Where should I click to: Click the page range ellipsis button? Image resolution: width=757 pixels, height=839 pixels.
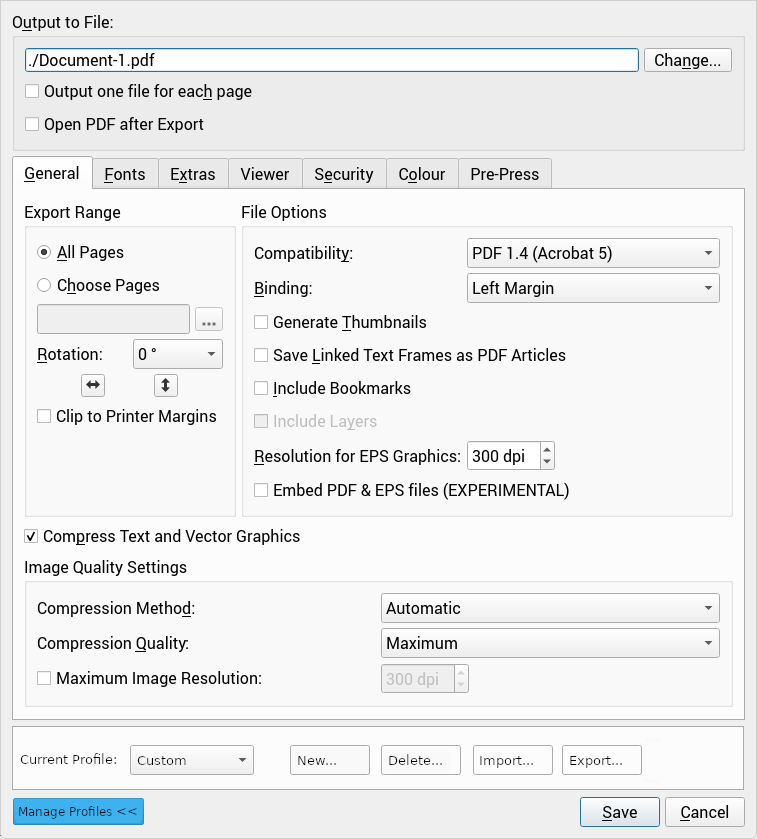point(209,320)
